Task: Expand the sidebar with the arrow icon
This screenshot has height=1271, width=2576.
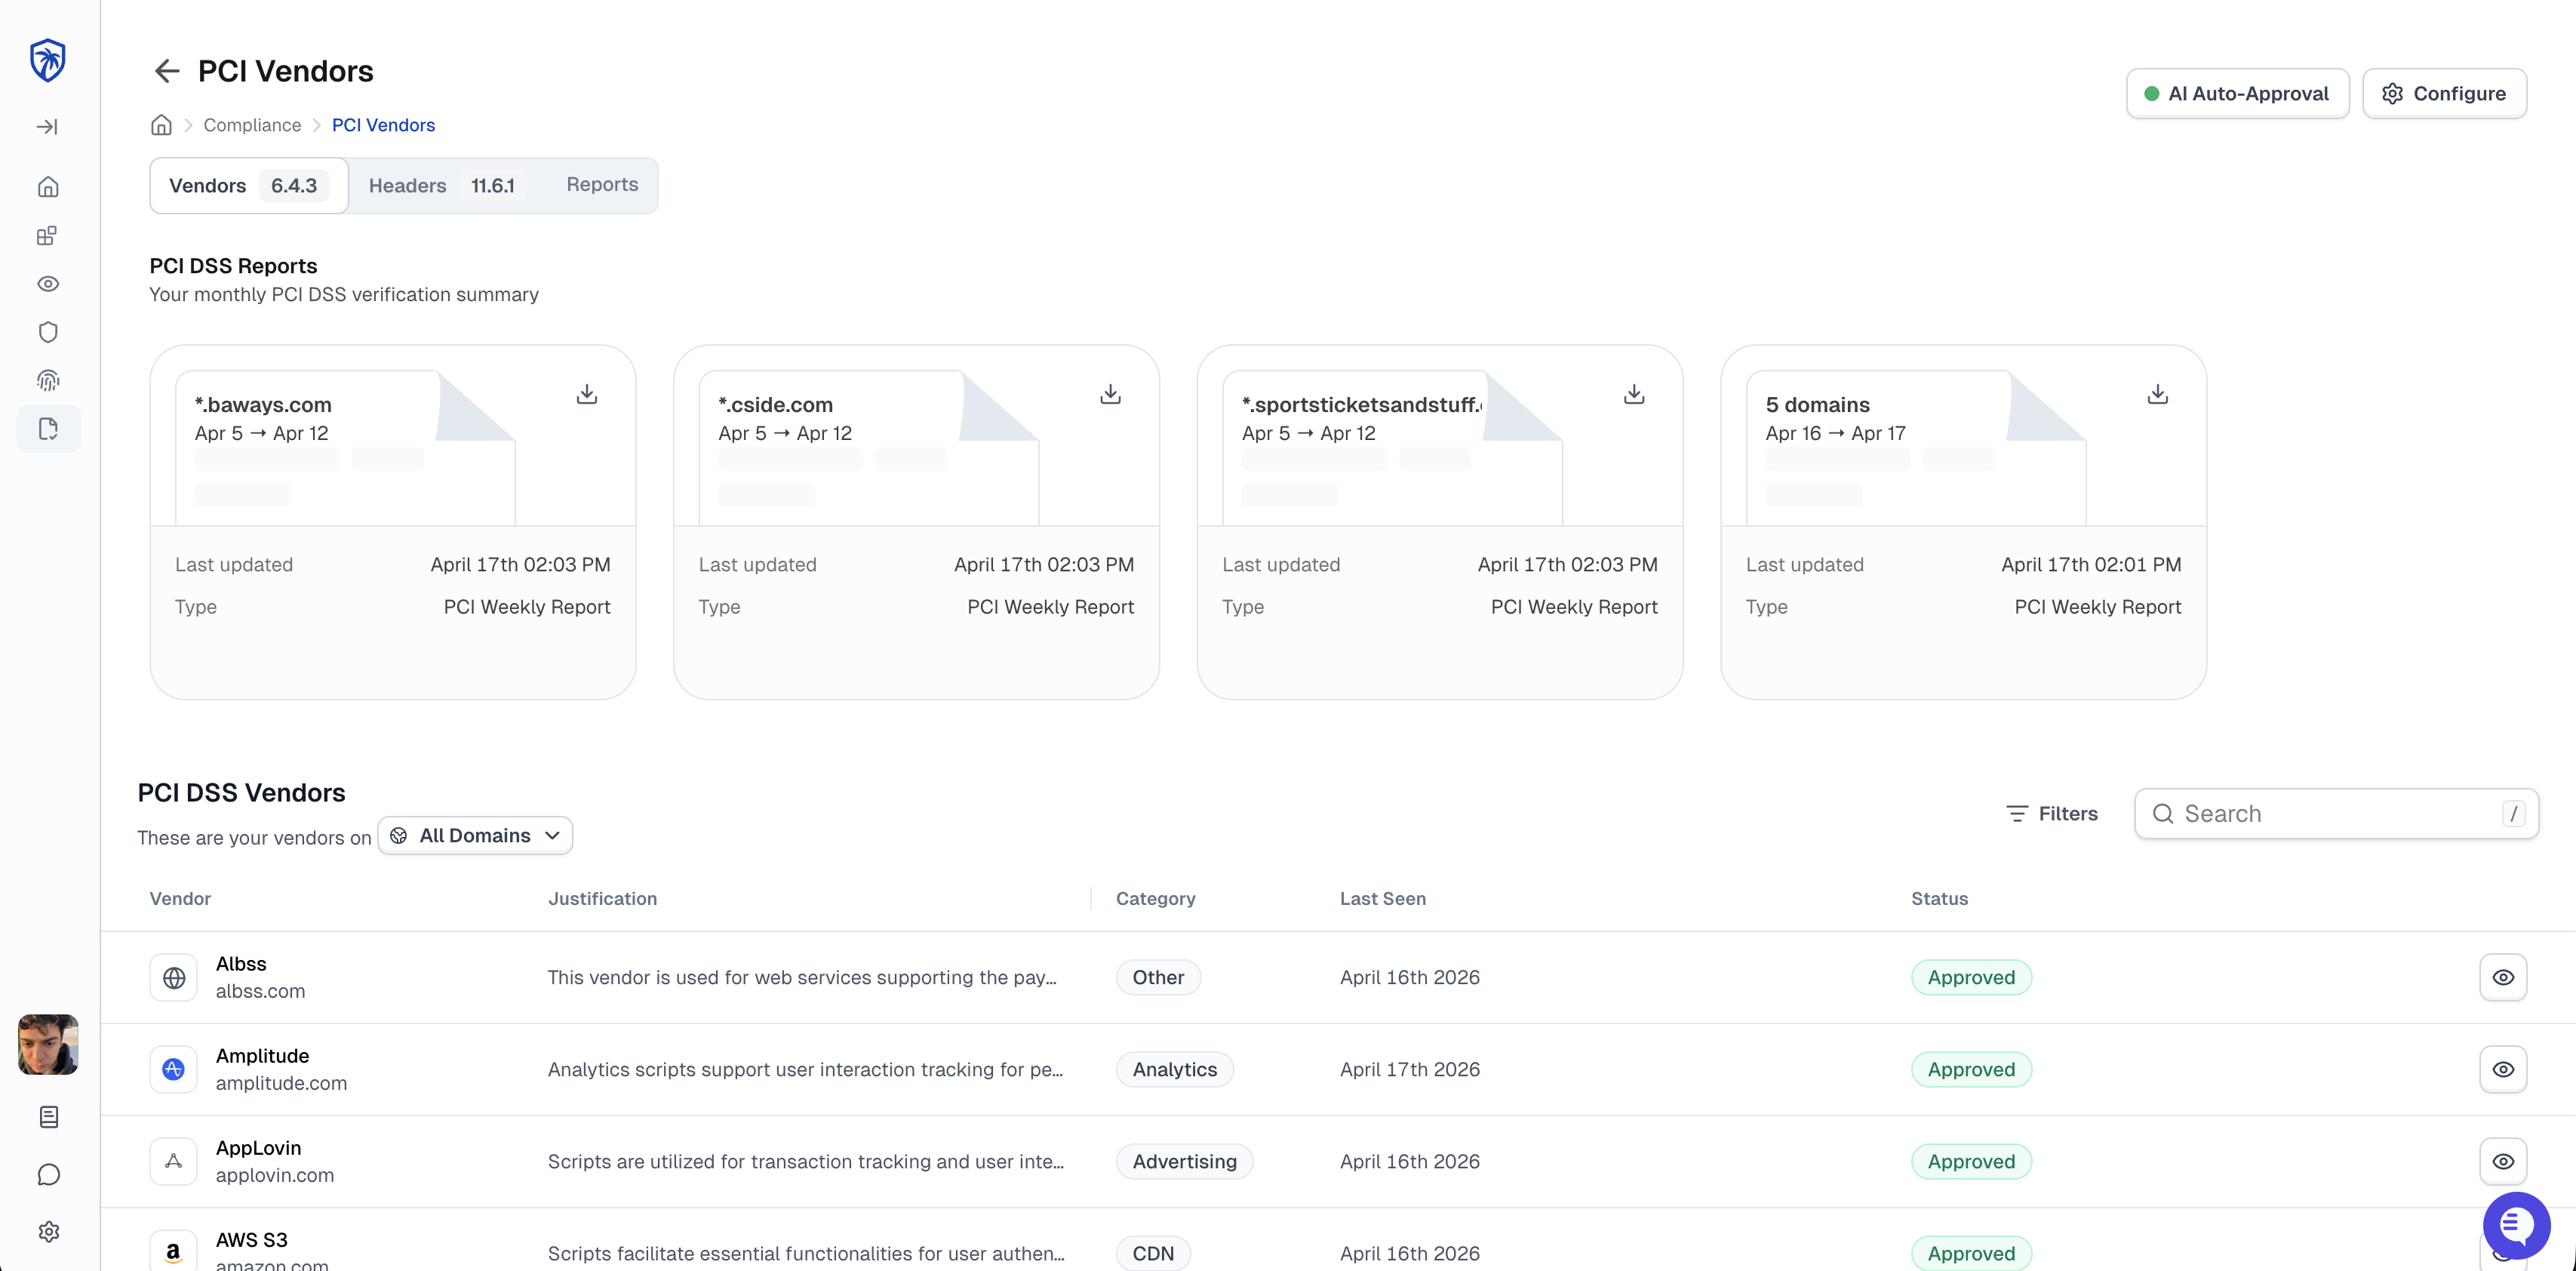Action: [48, 127]
